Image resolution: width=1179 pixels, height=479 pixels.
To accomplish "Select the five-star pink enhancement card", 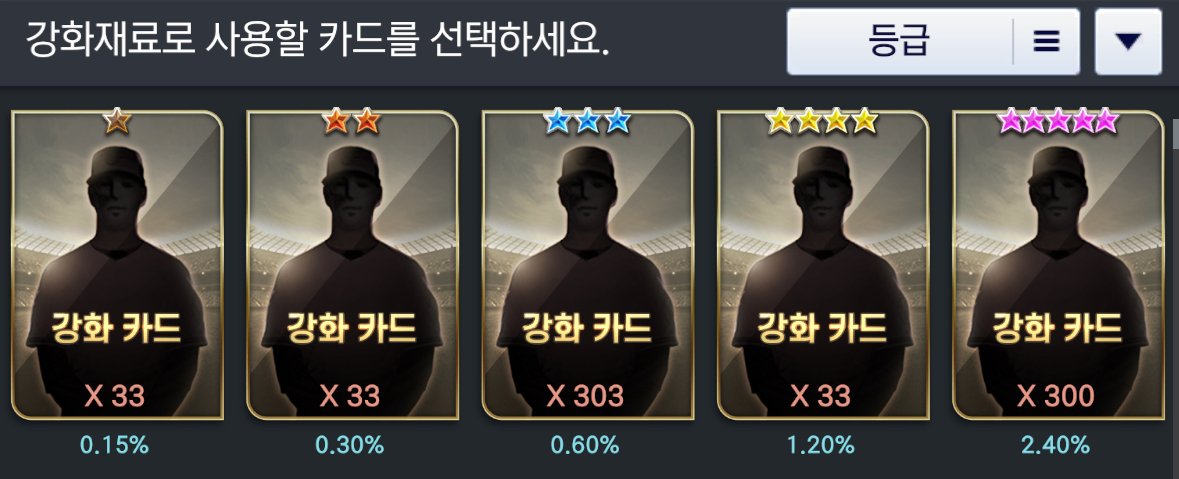I will (x=1058, y=265).
